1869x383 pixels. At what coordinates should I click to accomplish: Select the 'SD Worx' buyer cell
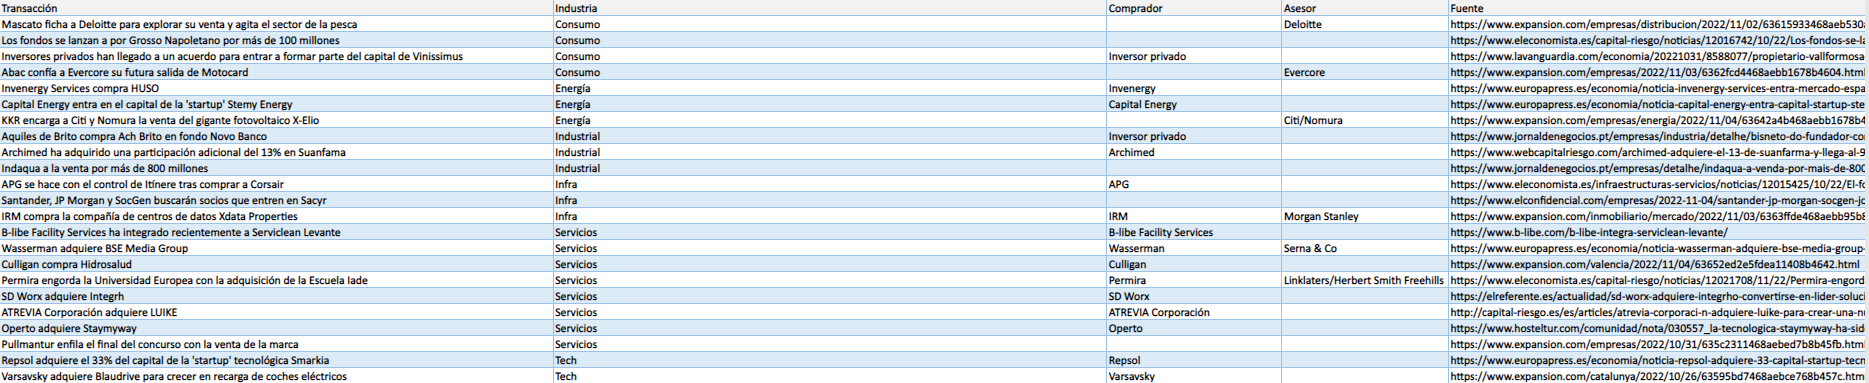click(1194, 296)
